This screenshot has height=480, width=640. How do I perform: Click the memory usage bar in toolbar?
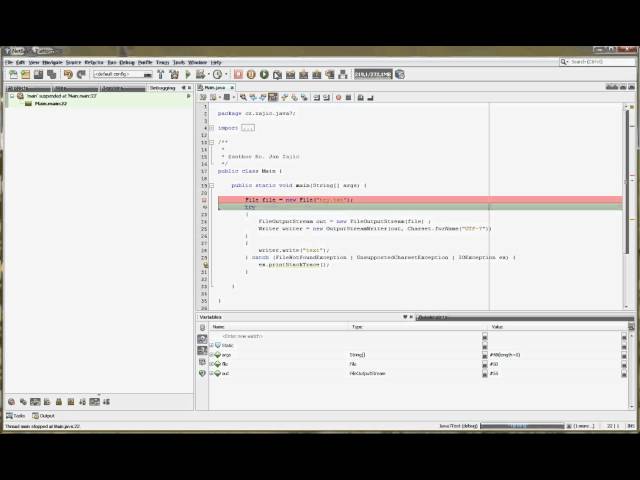click(x=373, y=74)
